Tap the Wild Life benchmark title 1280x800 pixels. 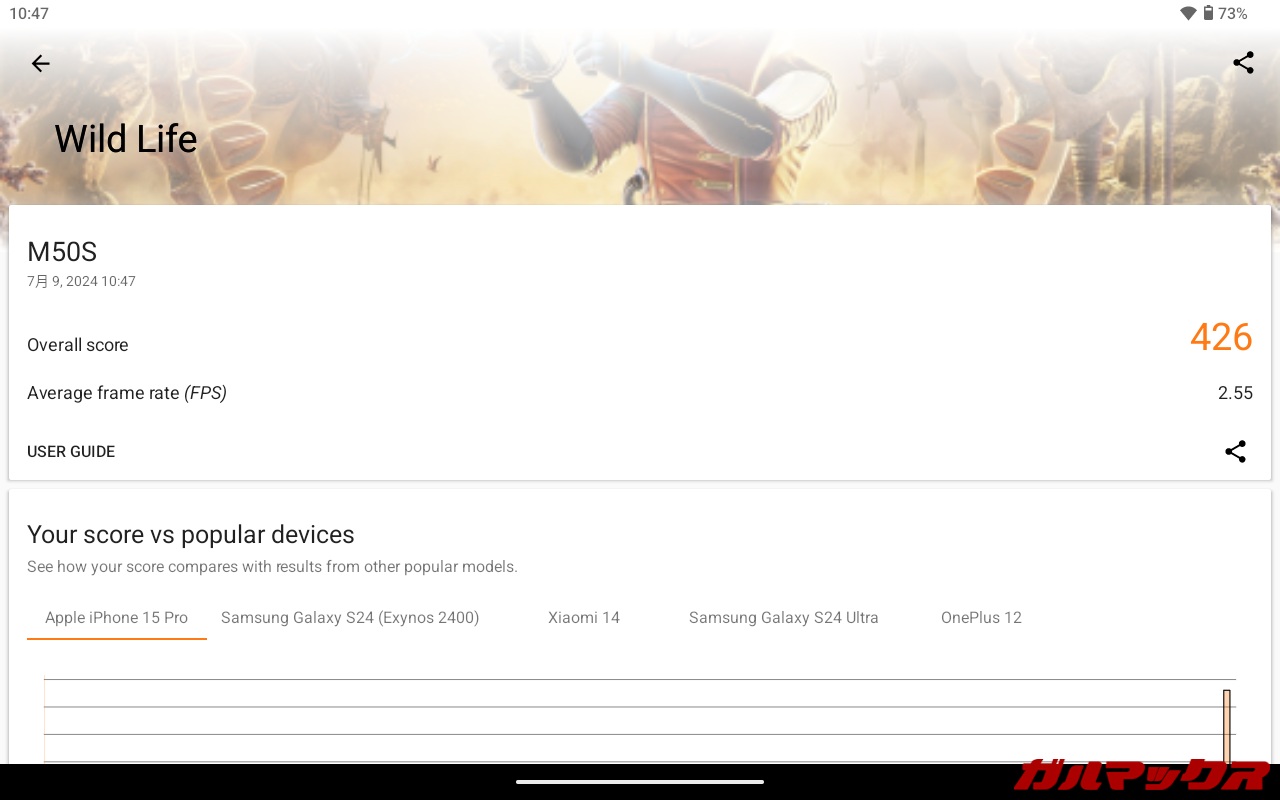(126, 139)
